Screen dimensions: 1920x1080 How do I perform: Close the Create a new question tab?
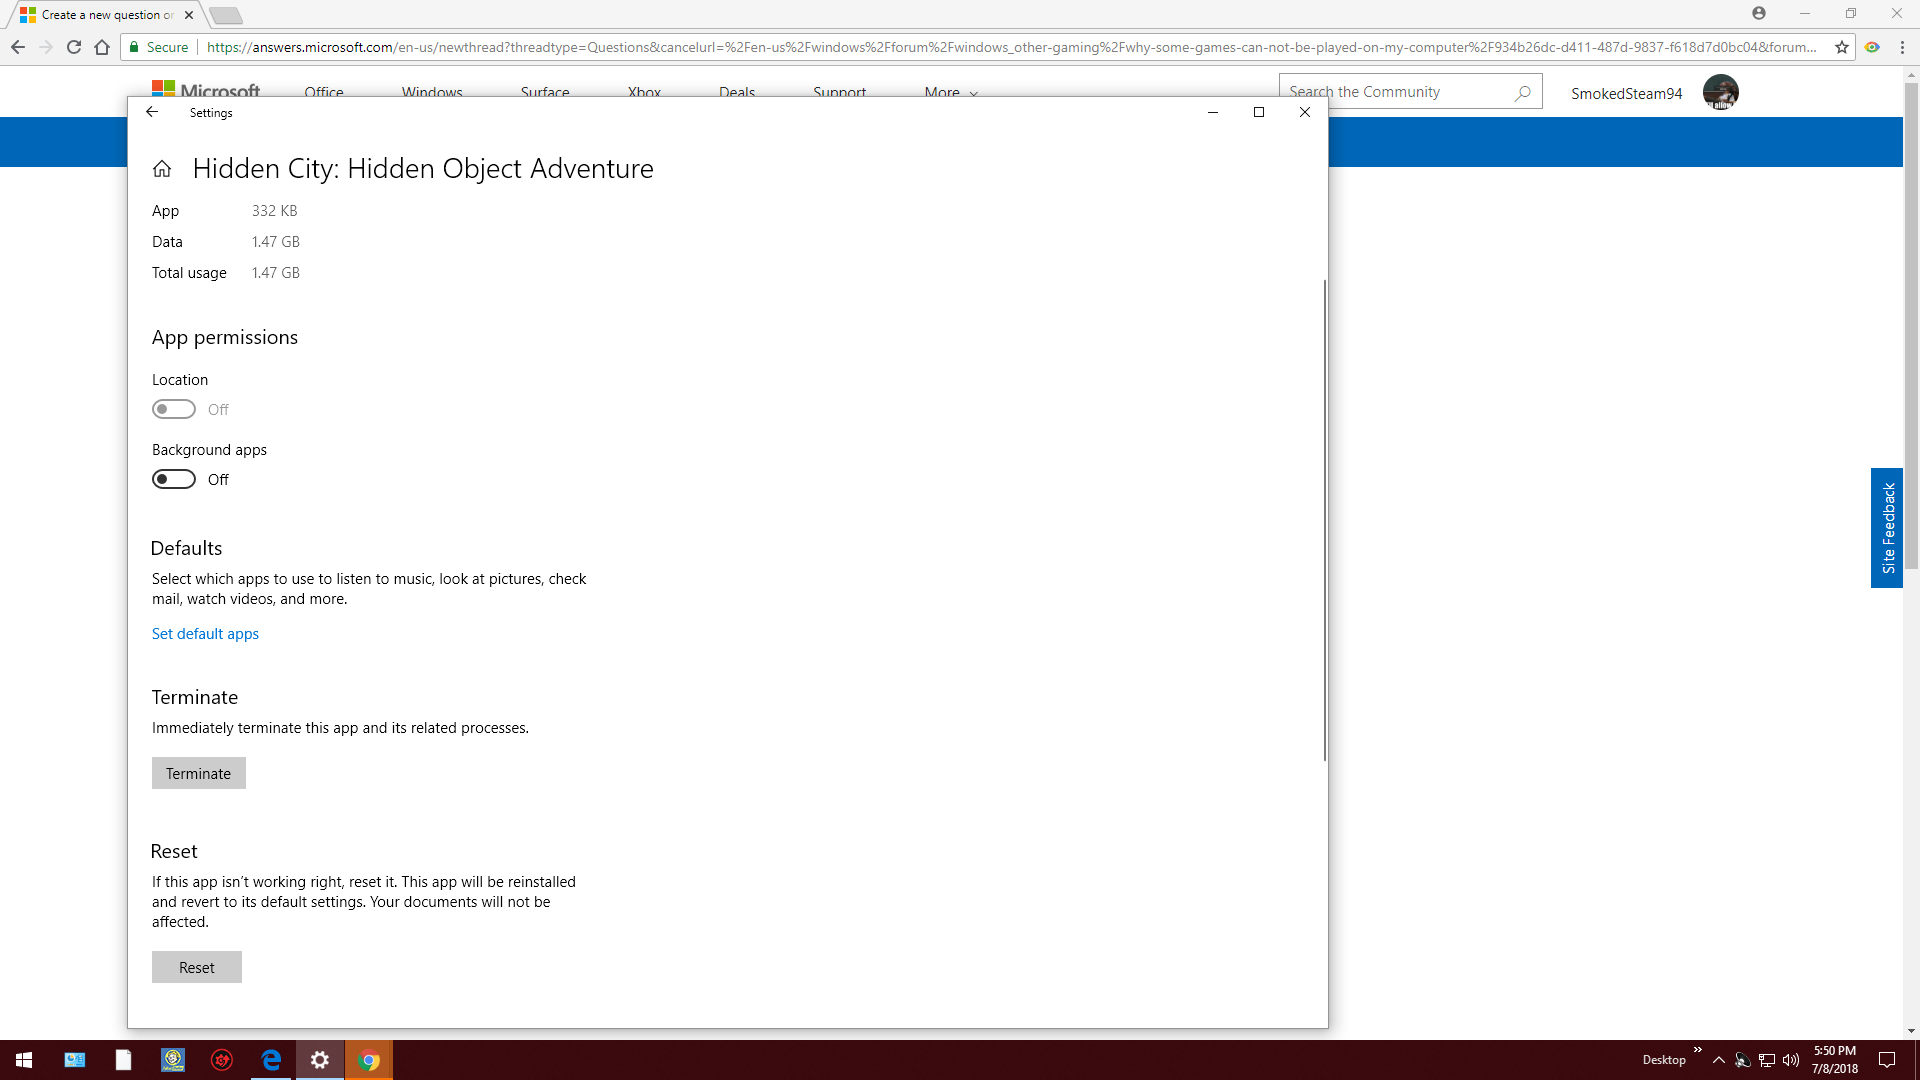(x=189, y=15)
